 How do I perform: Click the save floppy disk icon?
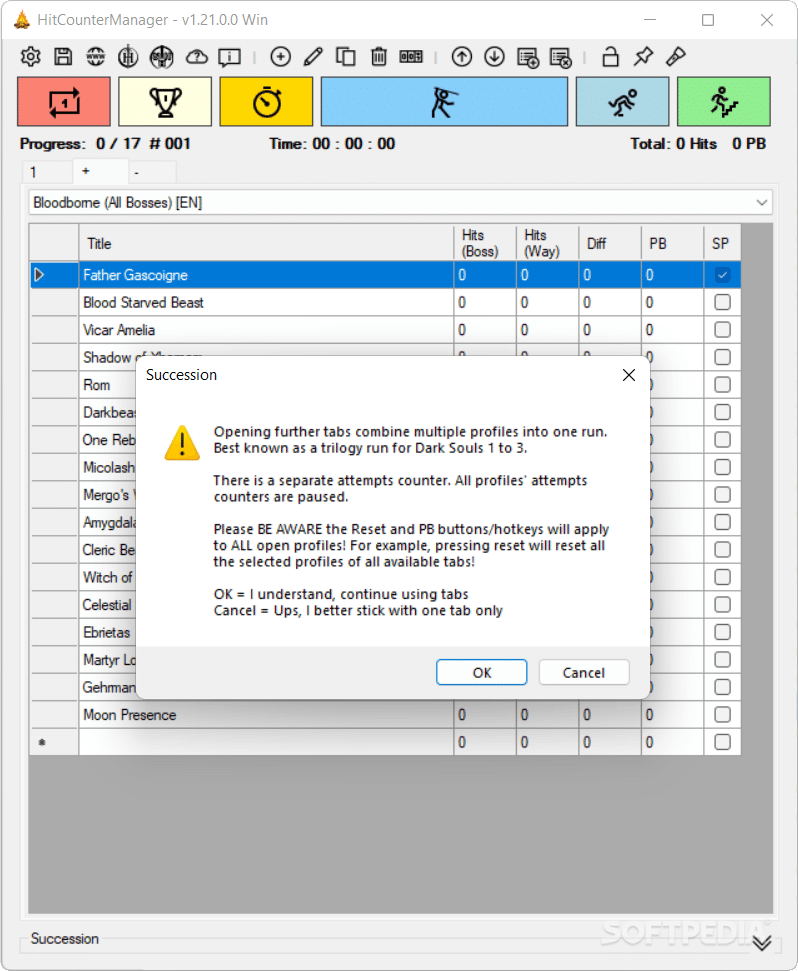pyautogui.click(x=63, y=57)
